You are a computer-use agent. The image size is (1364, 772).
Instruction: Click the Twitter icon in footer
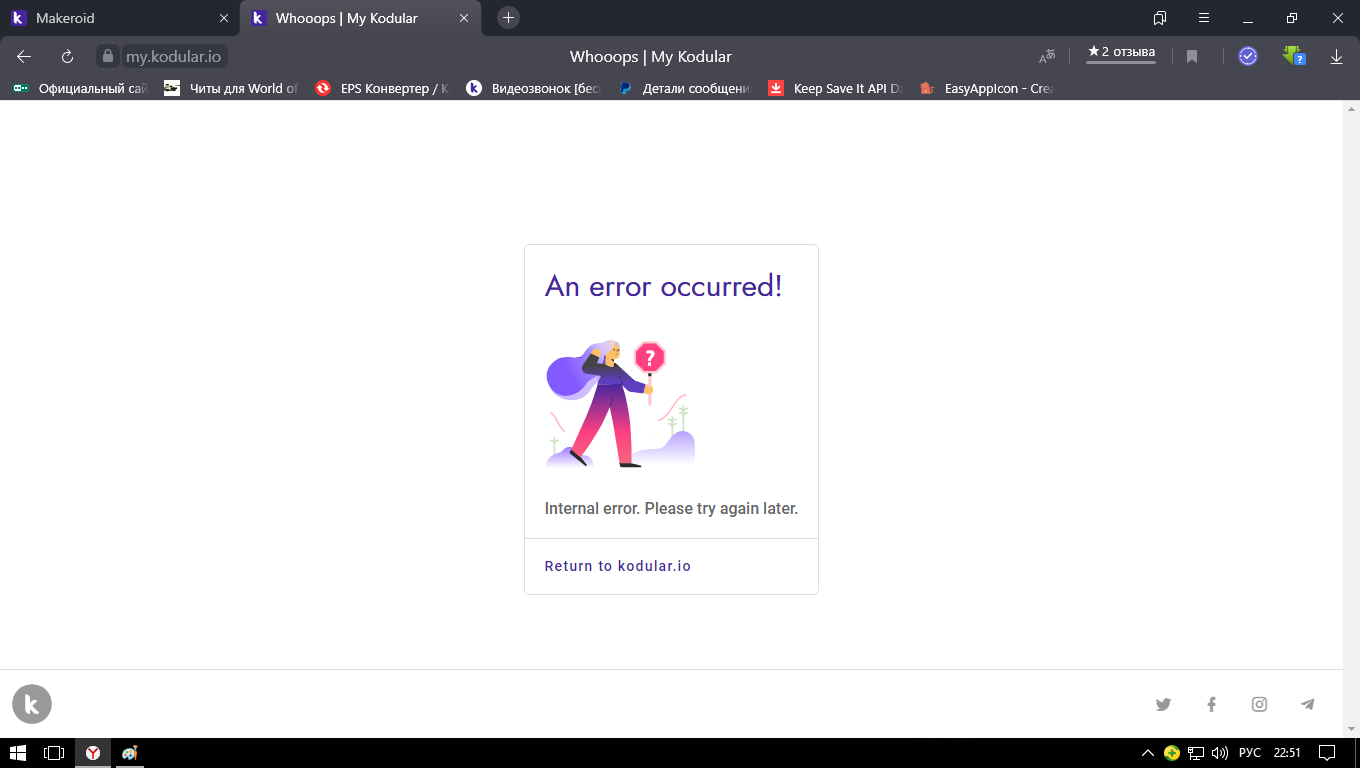[1163, 705]
